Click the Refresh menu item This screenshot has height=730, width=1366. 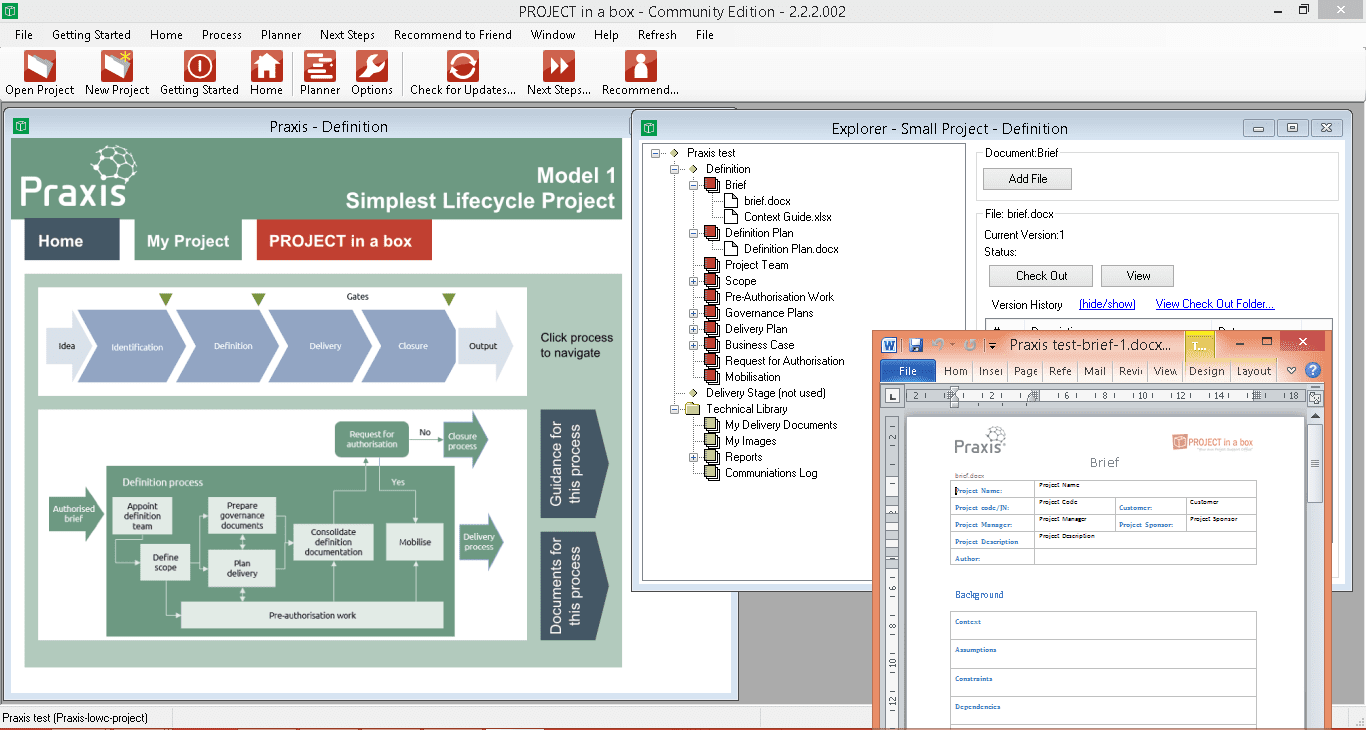pos(657,34)
